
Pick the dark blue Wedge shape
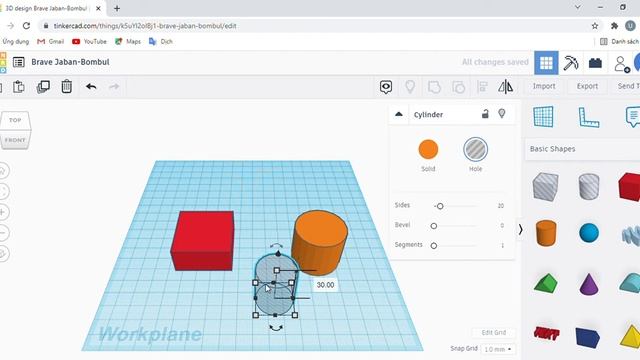point(587,337)
